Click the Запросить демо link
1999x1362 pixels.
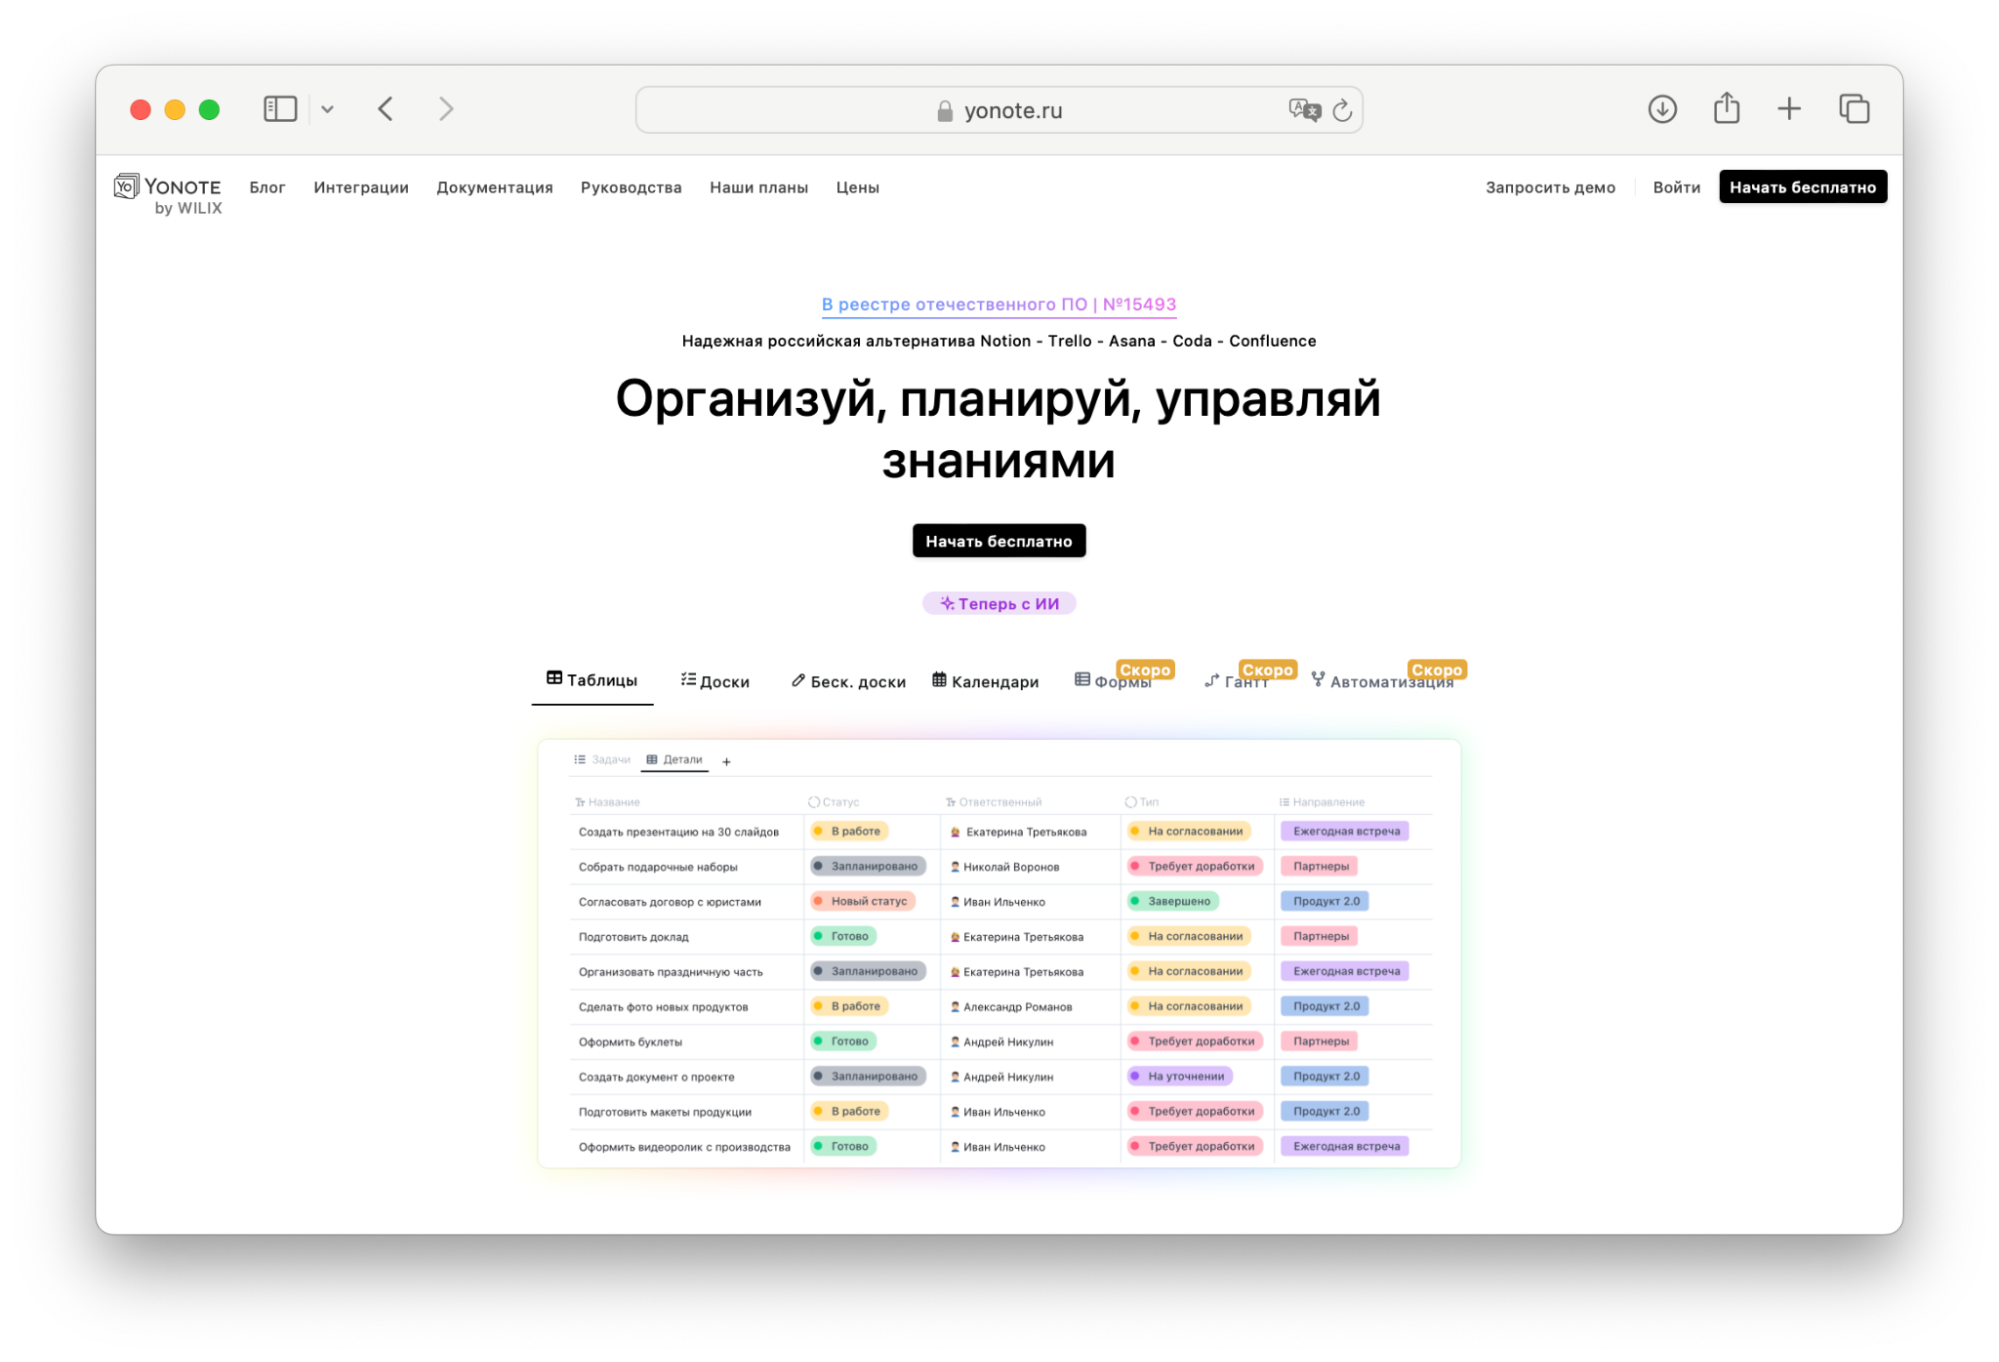pos(1550,187)
